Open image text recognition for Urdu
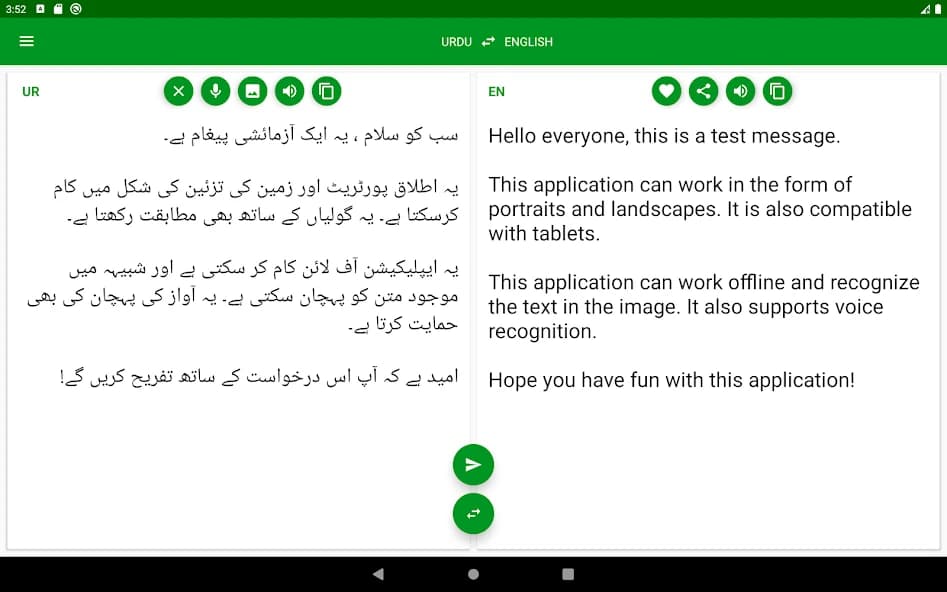This screenshot has width=947, height=592. [252, 91]
